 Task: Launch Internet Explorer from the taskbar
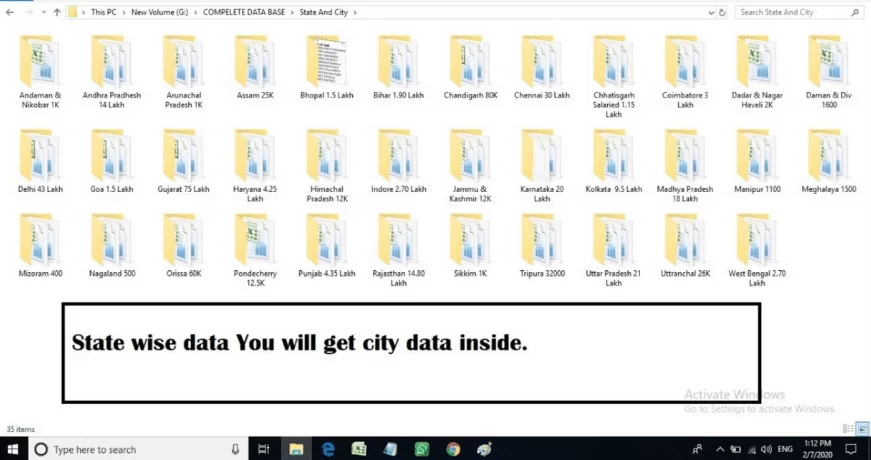328,449
